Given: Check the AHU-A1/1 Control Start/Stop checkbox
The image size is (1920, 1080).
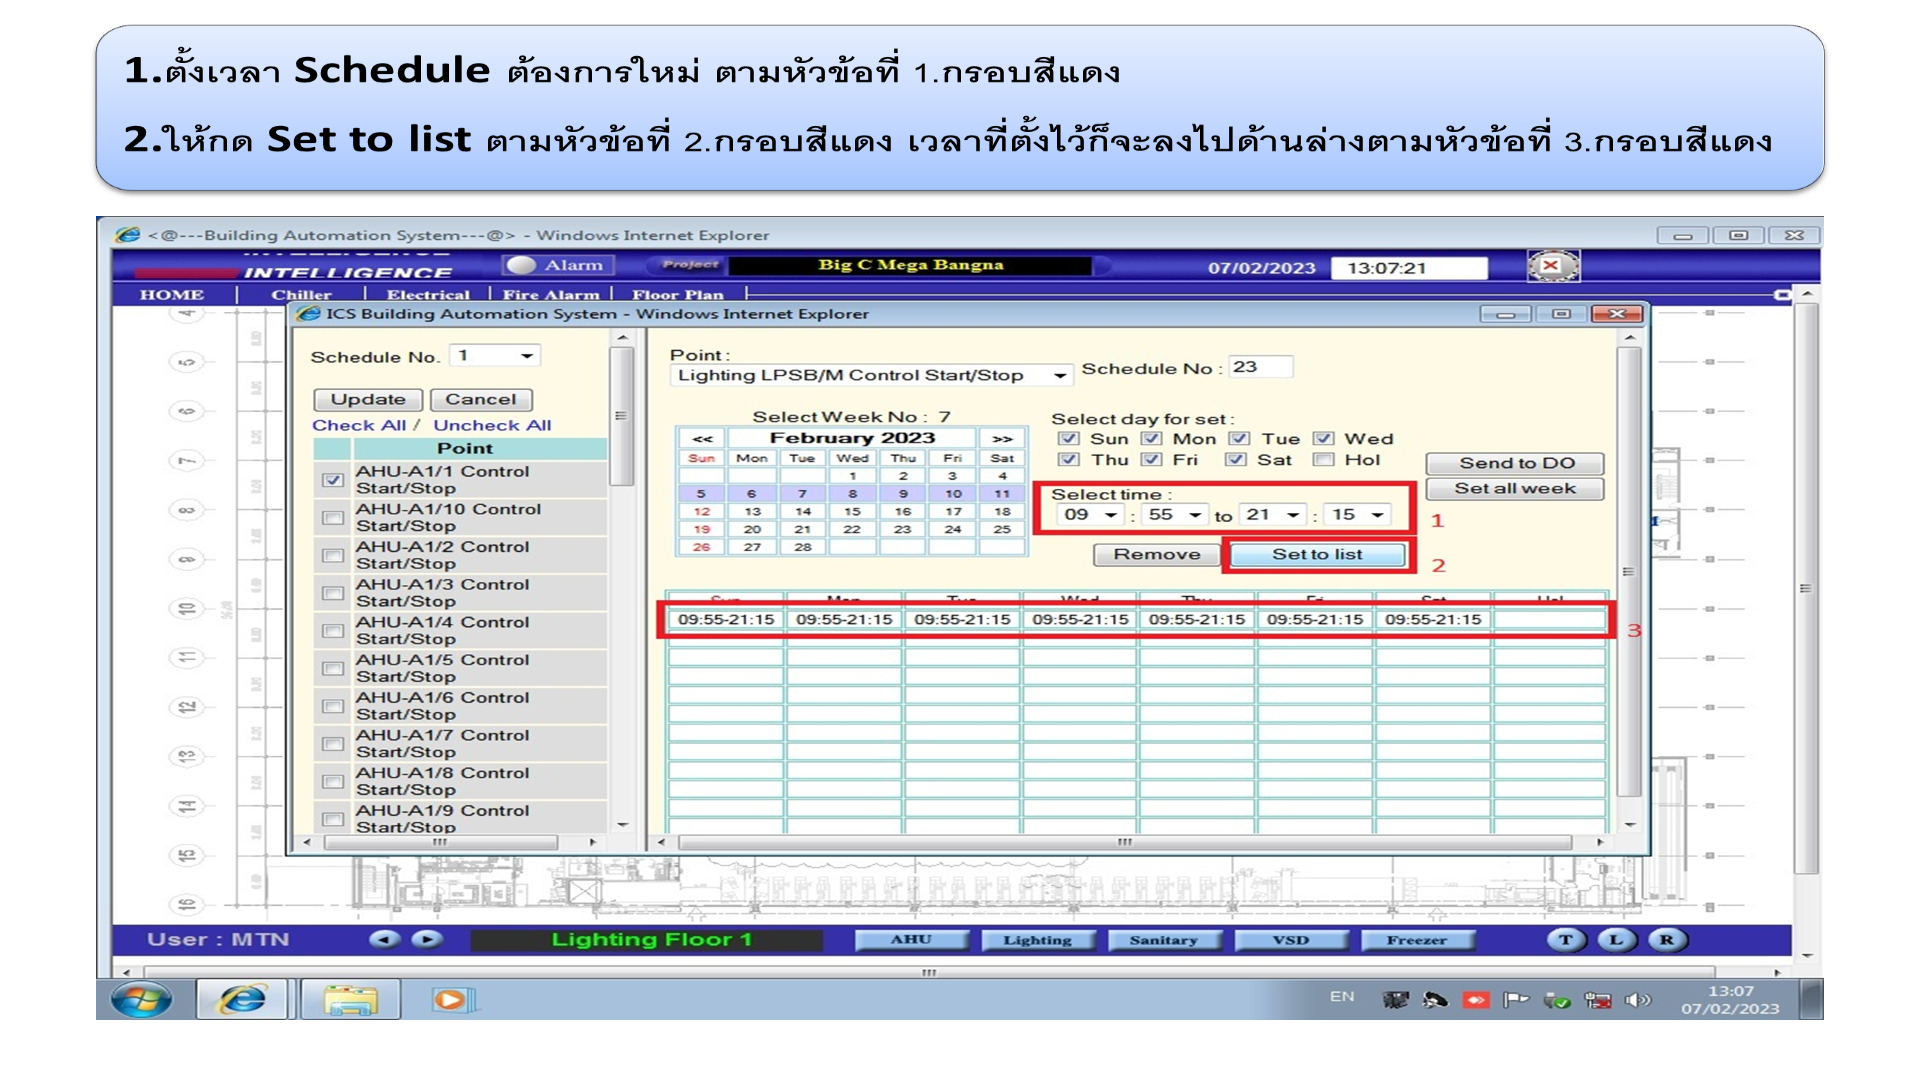Looking at the screenshot, I should click(333, 480).
